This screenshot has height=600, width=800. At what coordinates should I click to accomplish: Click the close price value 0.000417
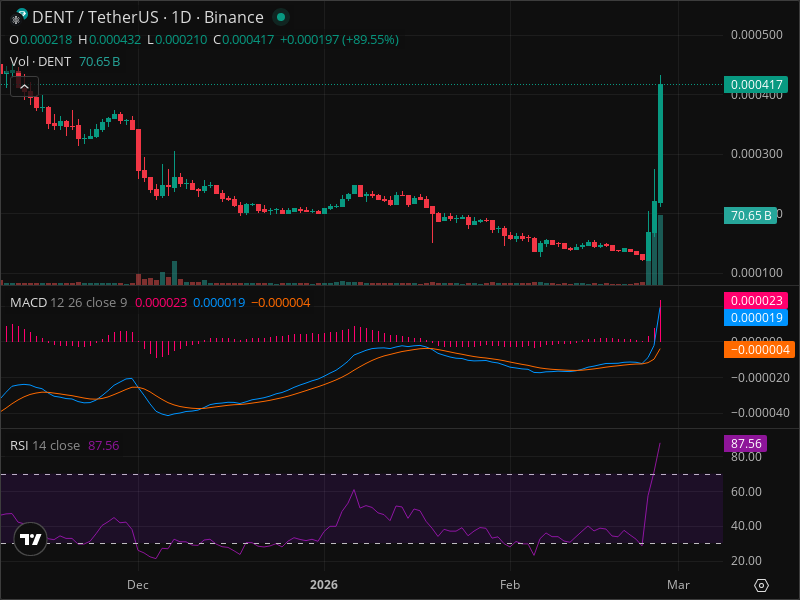[x=248, y=40]
